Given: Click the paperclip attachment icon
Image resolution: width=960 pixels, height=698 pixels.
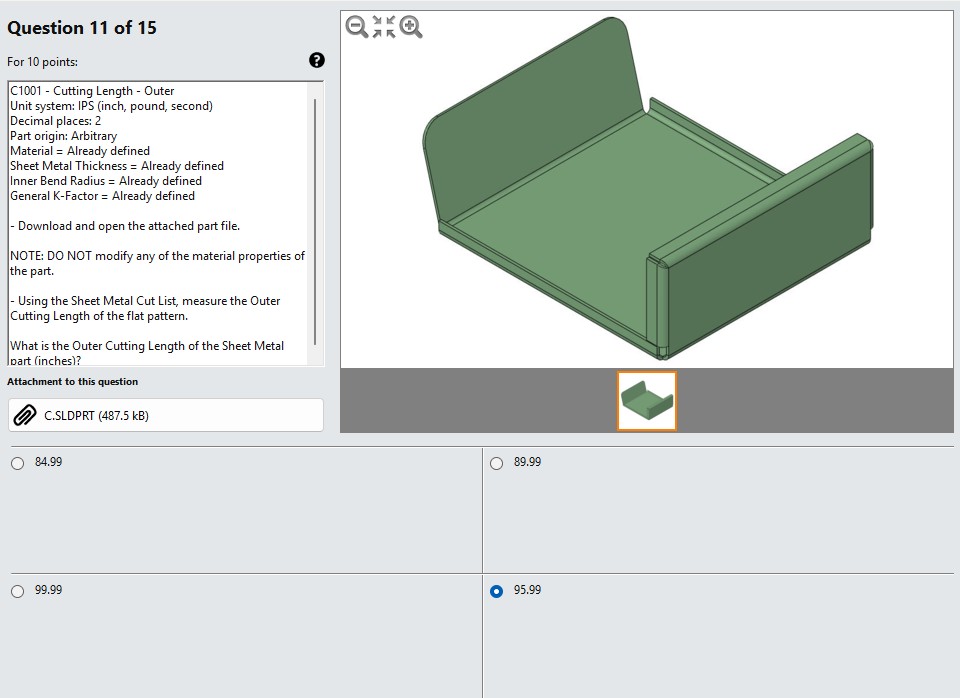Looking at the screenshot, I should pyautogui.click(x=25, y=415).
